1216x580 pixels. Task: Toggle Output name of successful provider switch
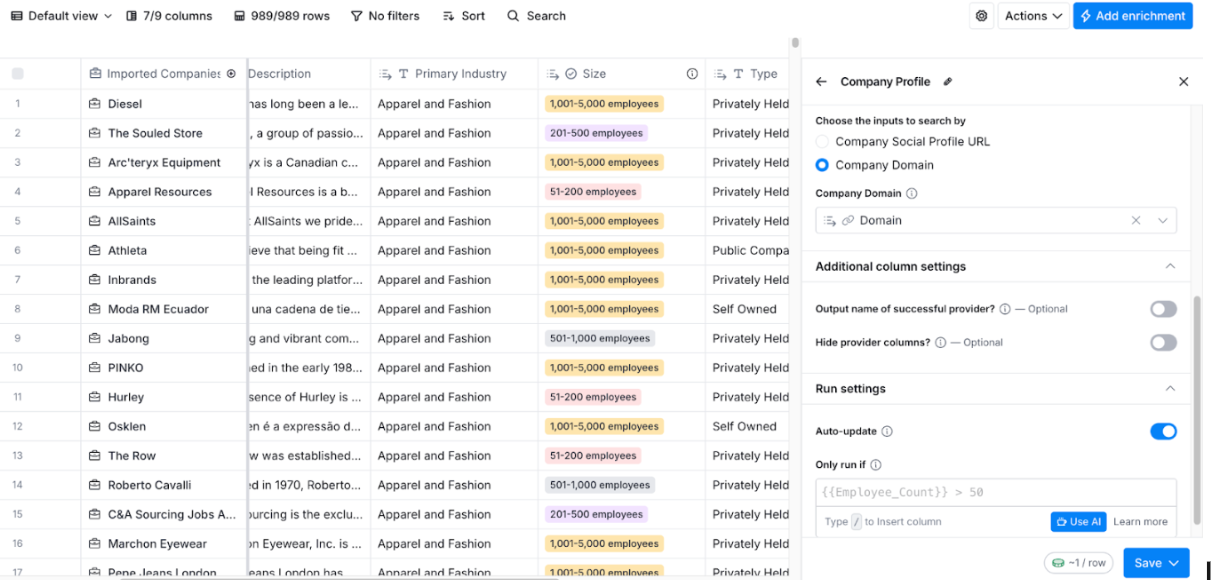[1163, 309]
